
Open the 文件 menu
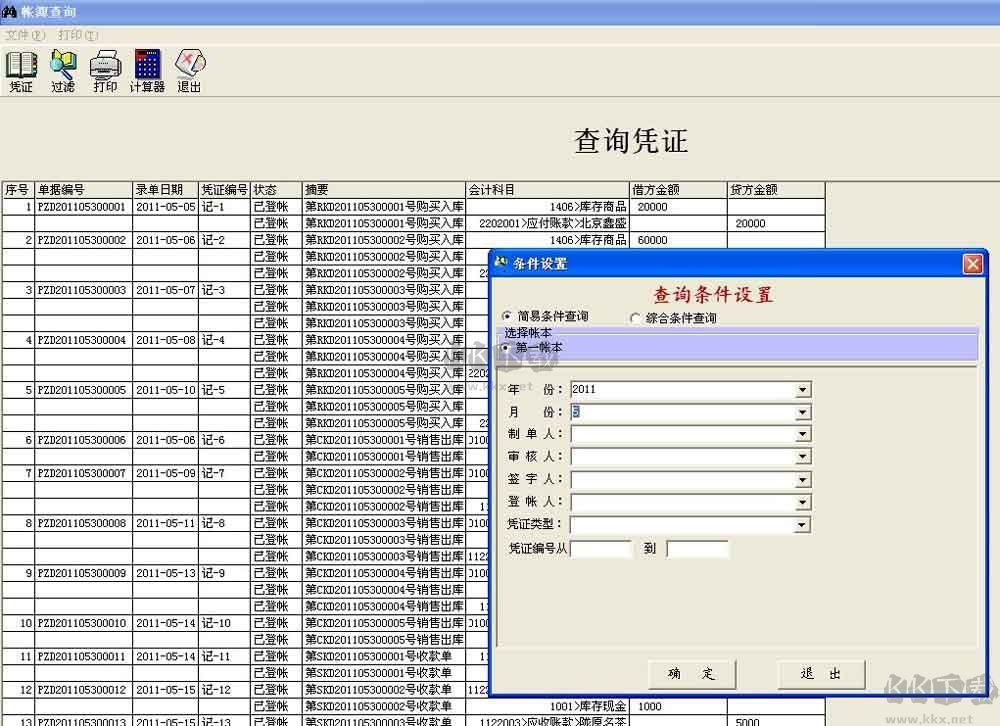coord(22,33)
